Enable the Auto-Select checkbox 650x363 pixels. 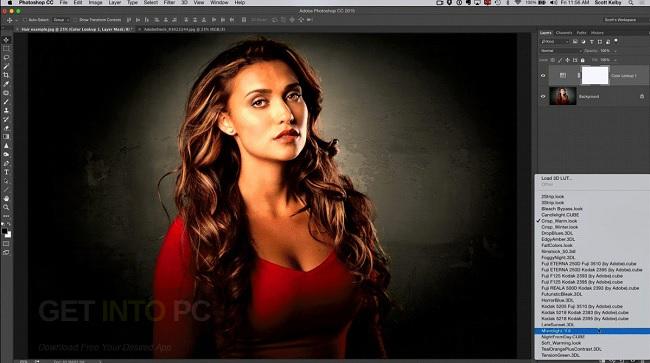pyautogui.click(x=25, y=20)
